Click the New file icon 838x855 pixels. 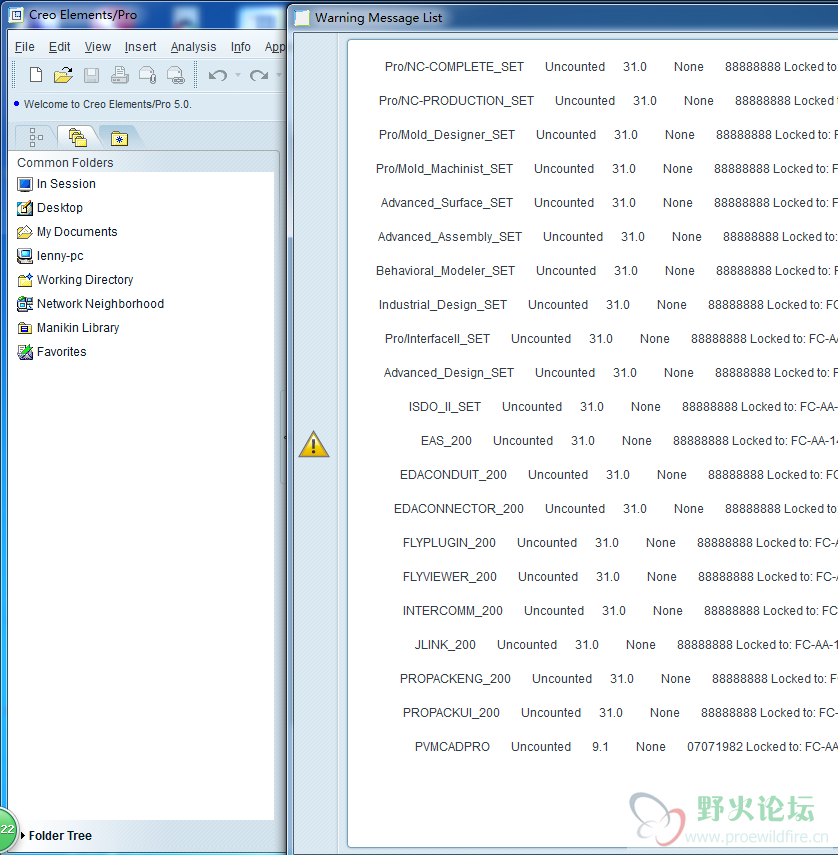[36, 75]
